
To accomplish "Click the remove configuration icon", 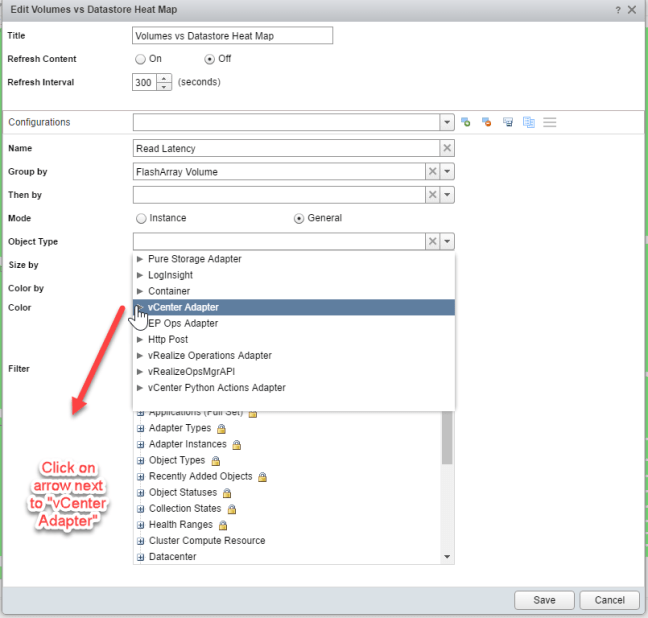I will coord(487,122).
